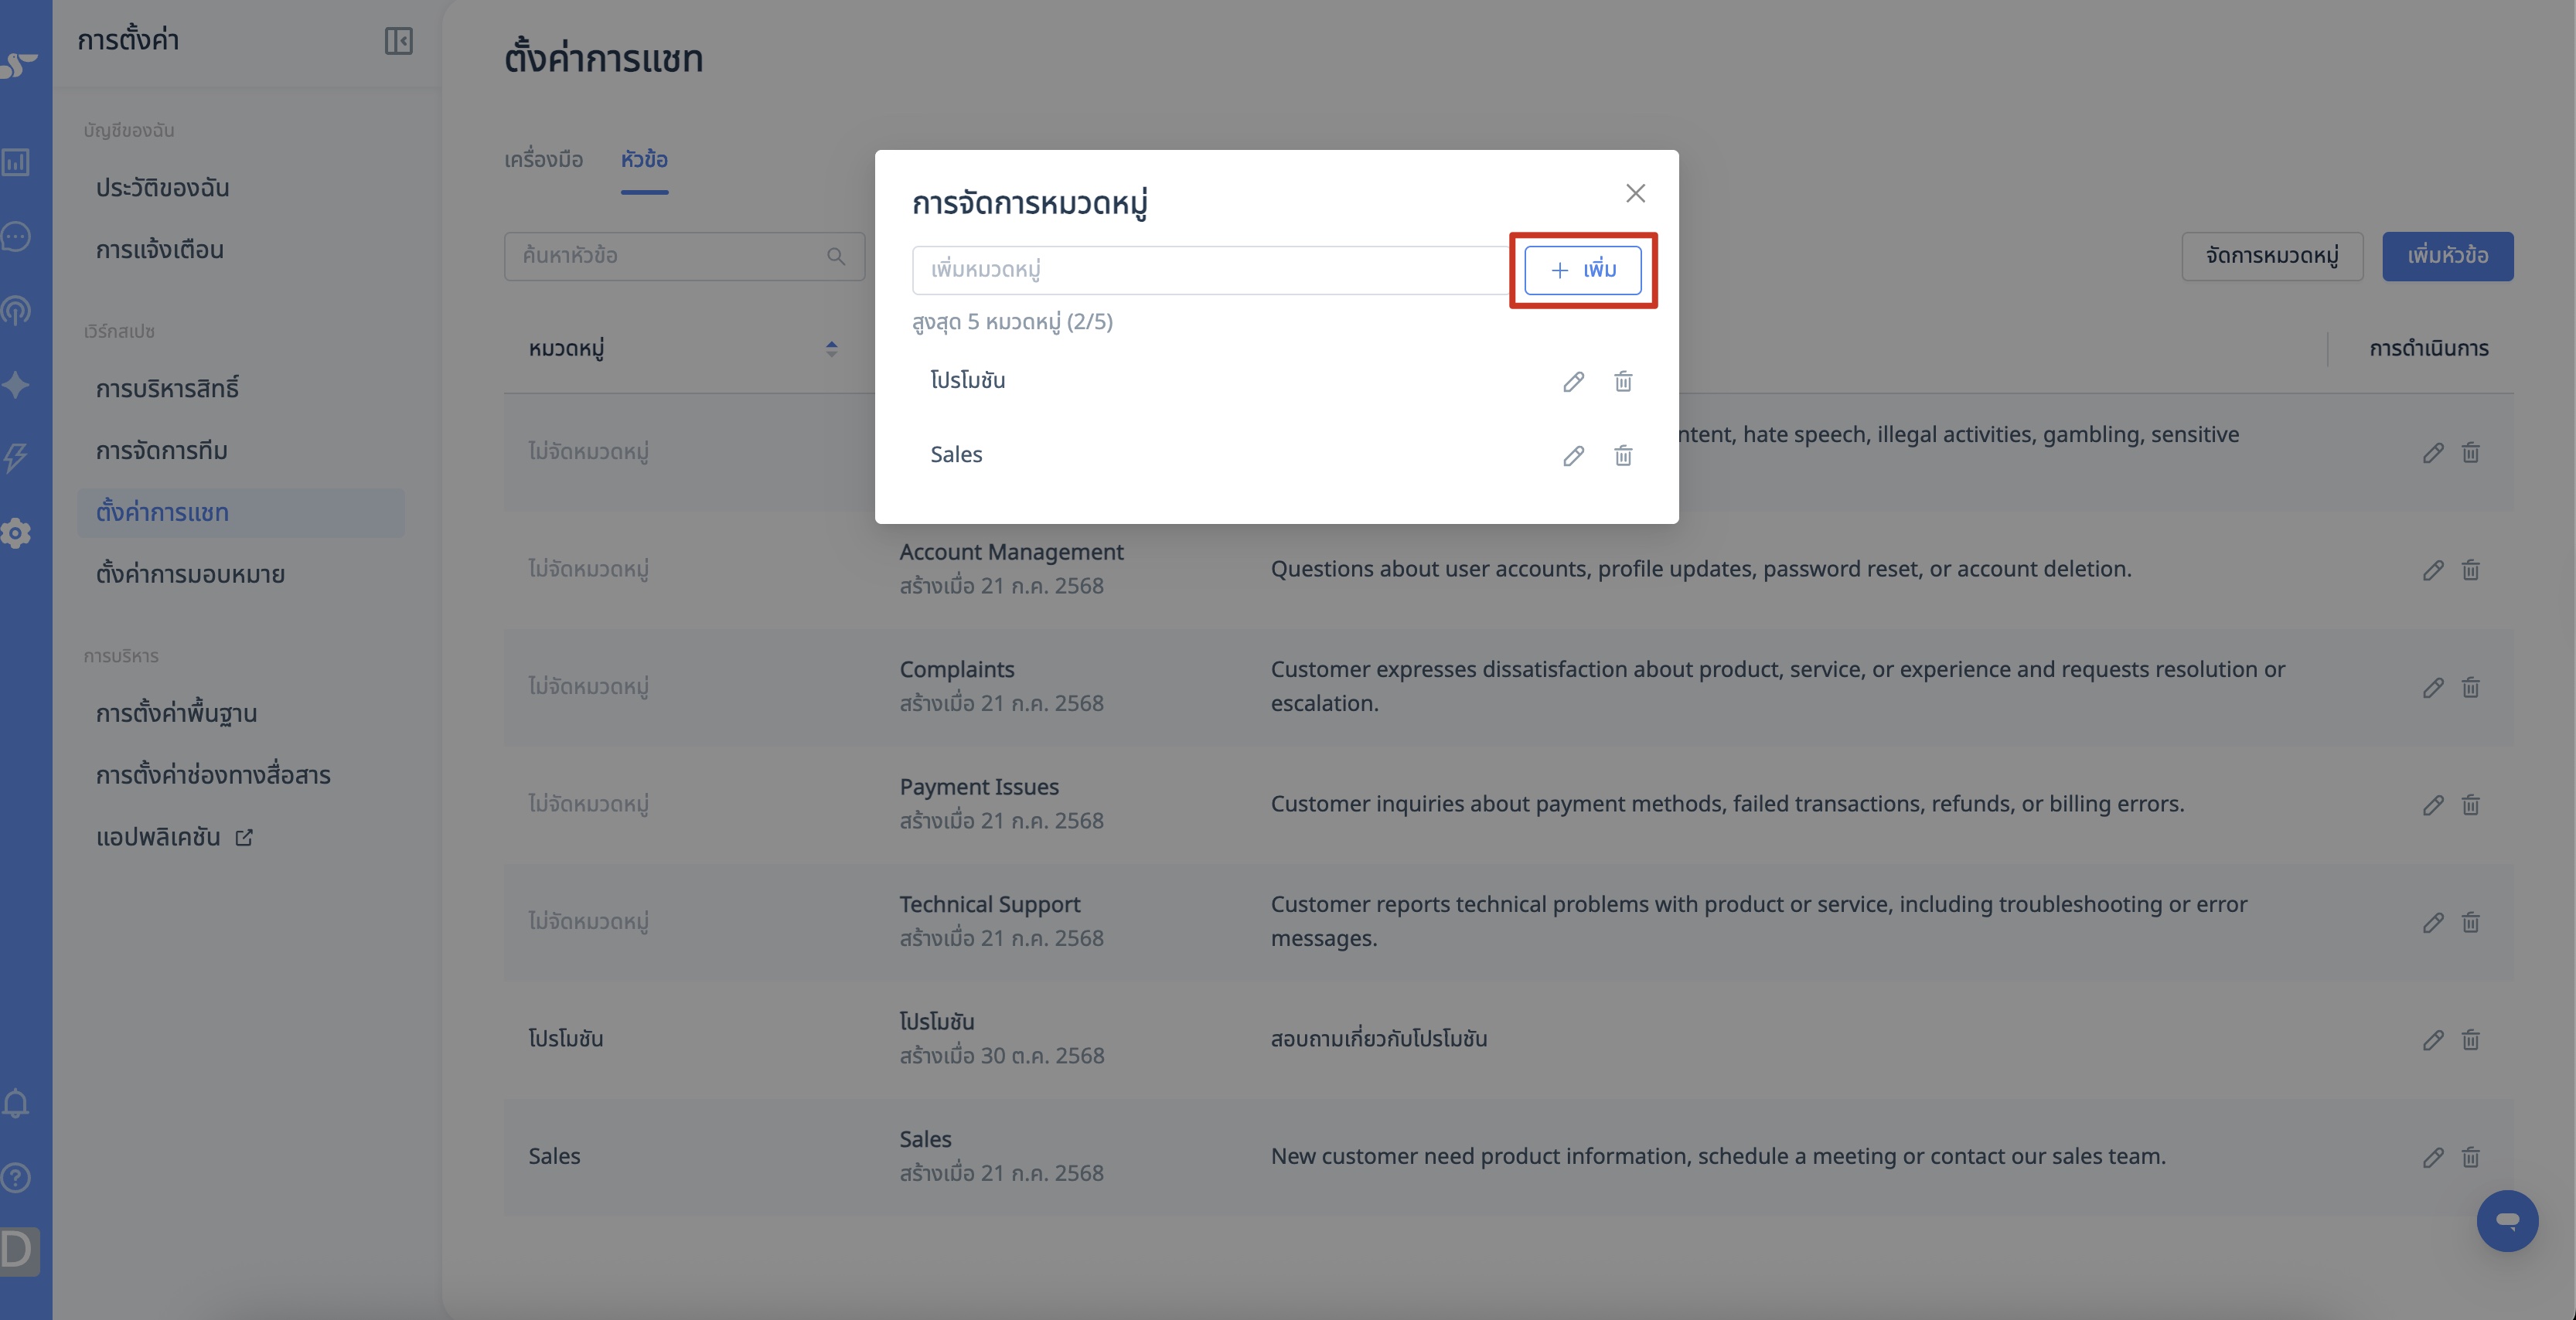This screenshot has height=1320, width=2576.
Task: Edit the Sales topic row in table
Action: tap(2433, 1157)
